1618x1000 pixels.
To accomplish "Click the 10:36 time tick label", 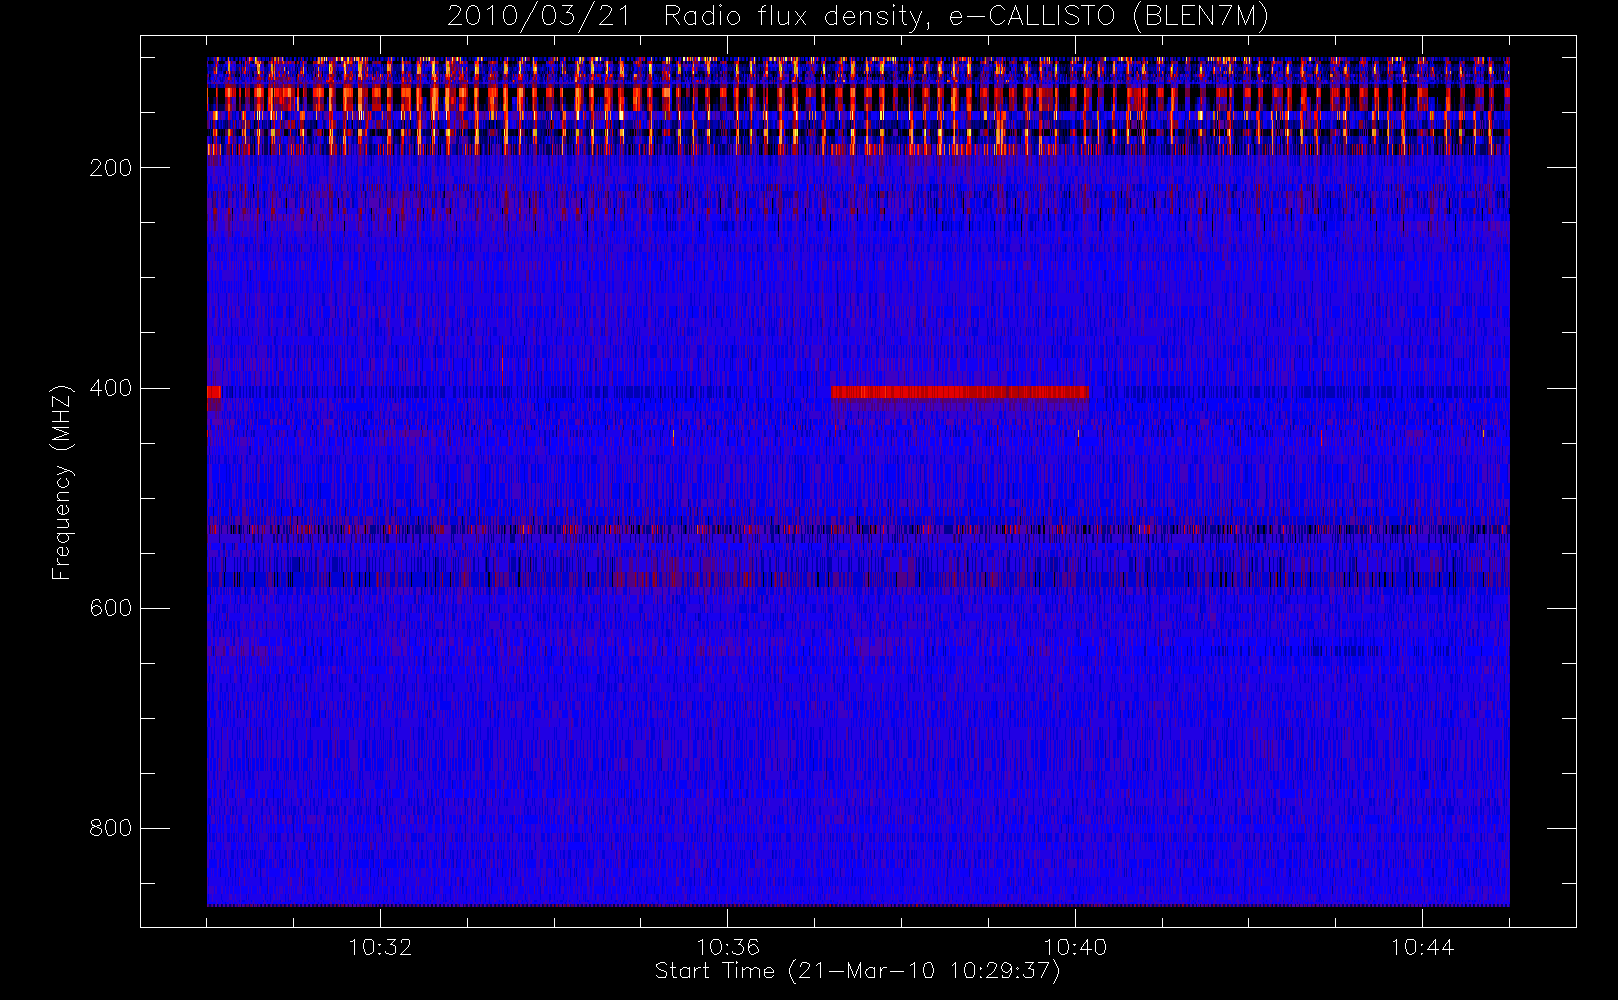I will coord(728,947).
